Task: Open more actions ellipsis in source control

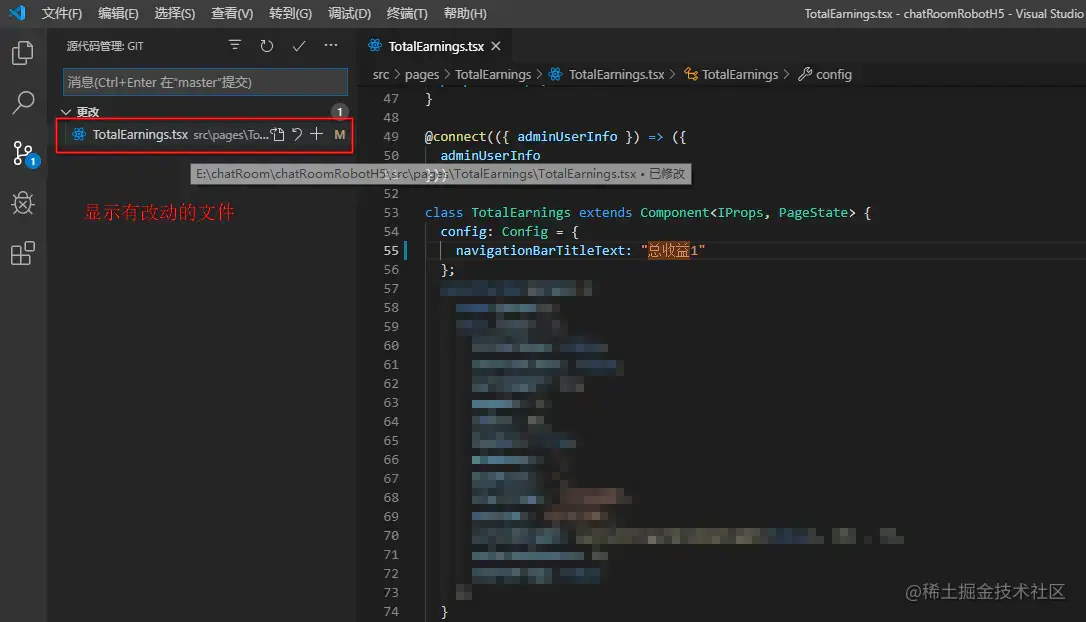Action: (331, 46)
